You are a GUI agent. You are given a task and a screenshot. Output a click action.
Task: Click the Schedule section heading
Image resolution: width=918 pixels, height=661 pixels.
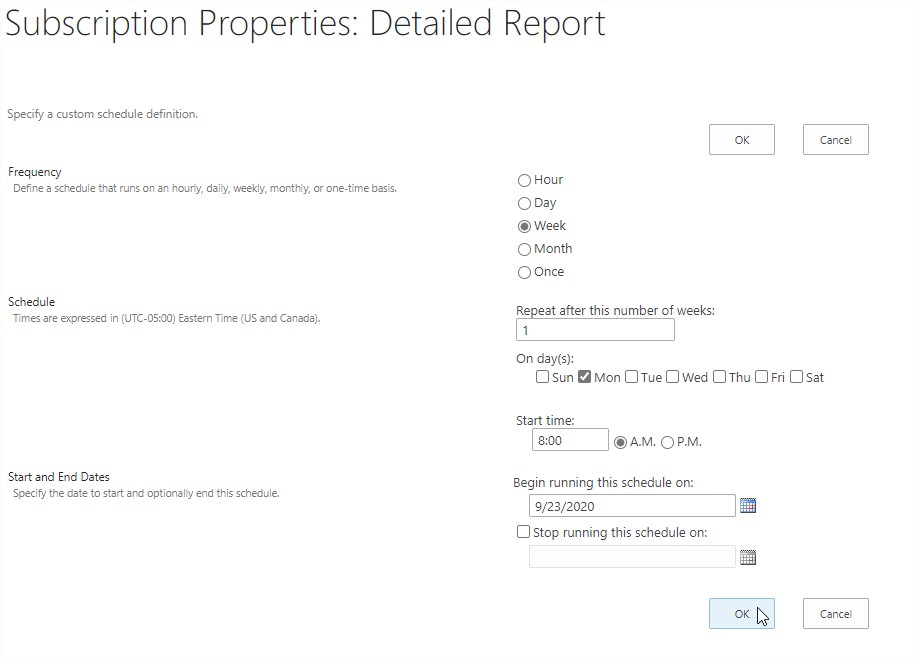[32, 302]
